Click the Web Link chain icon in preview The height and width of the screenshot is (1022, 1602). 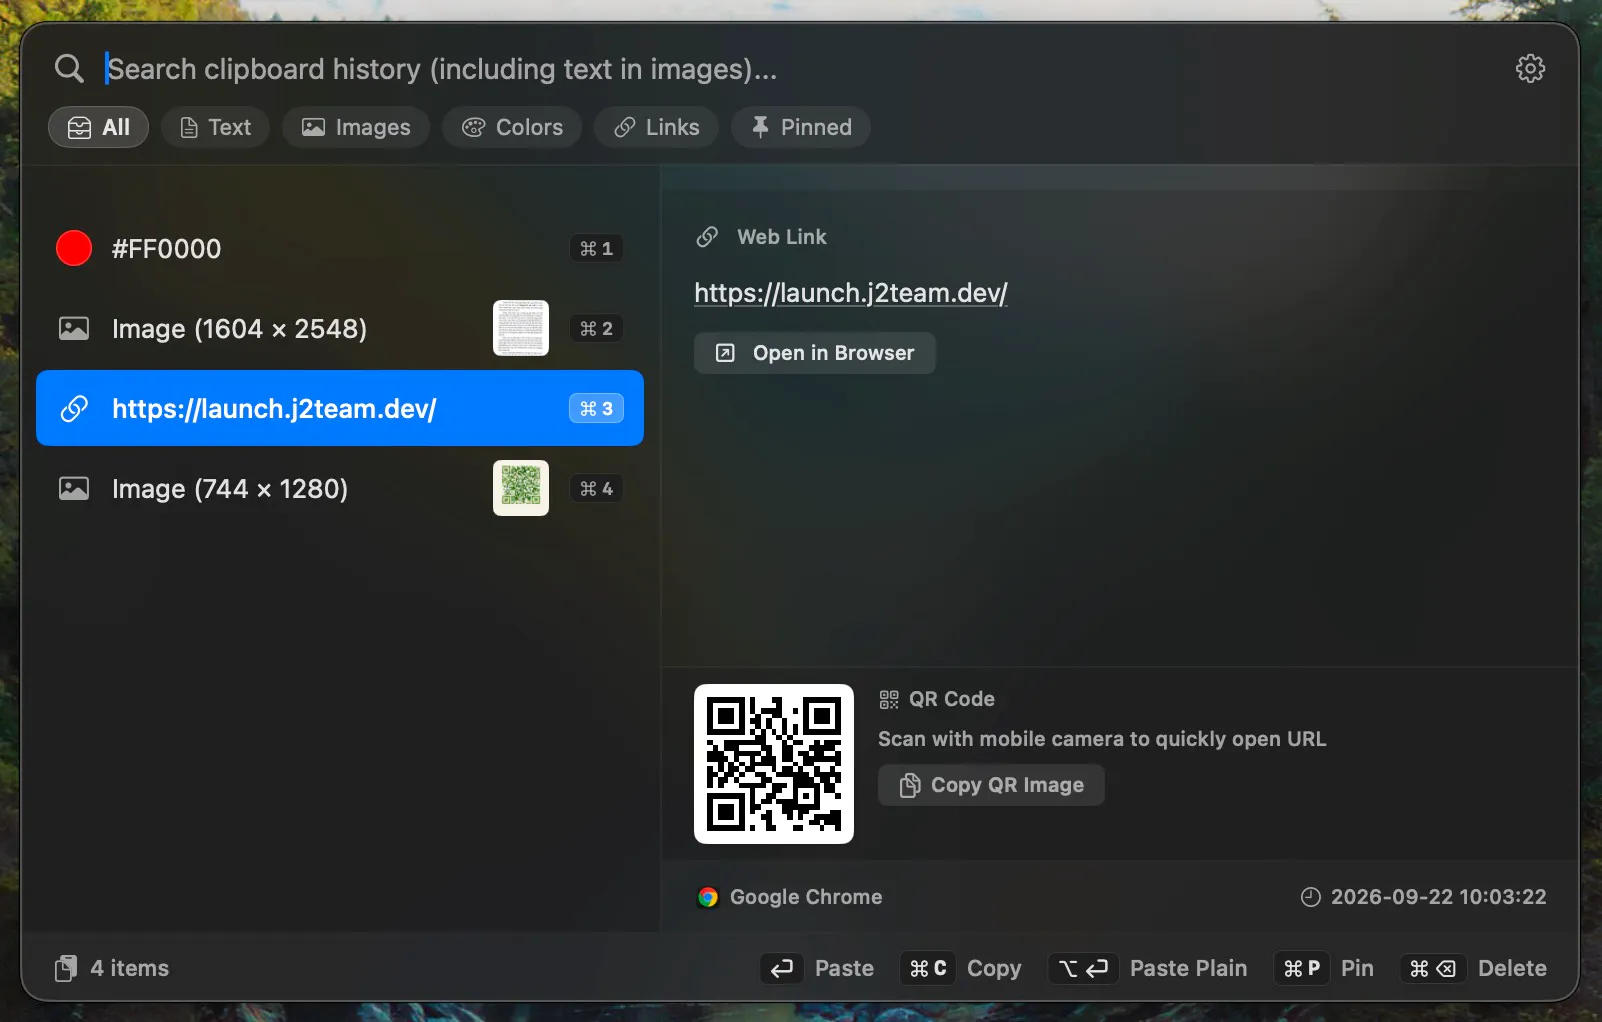click(707, 237)
